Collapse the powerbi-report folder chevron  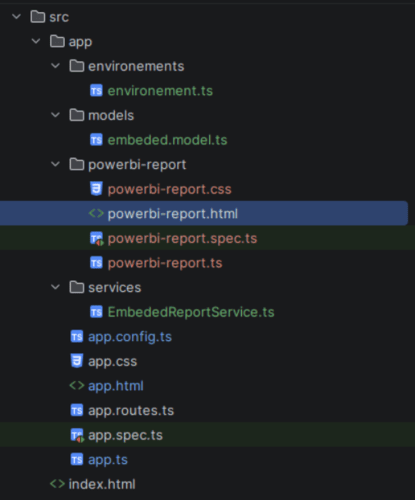[55, 164]
